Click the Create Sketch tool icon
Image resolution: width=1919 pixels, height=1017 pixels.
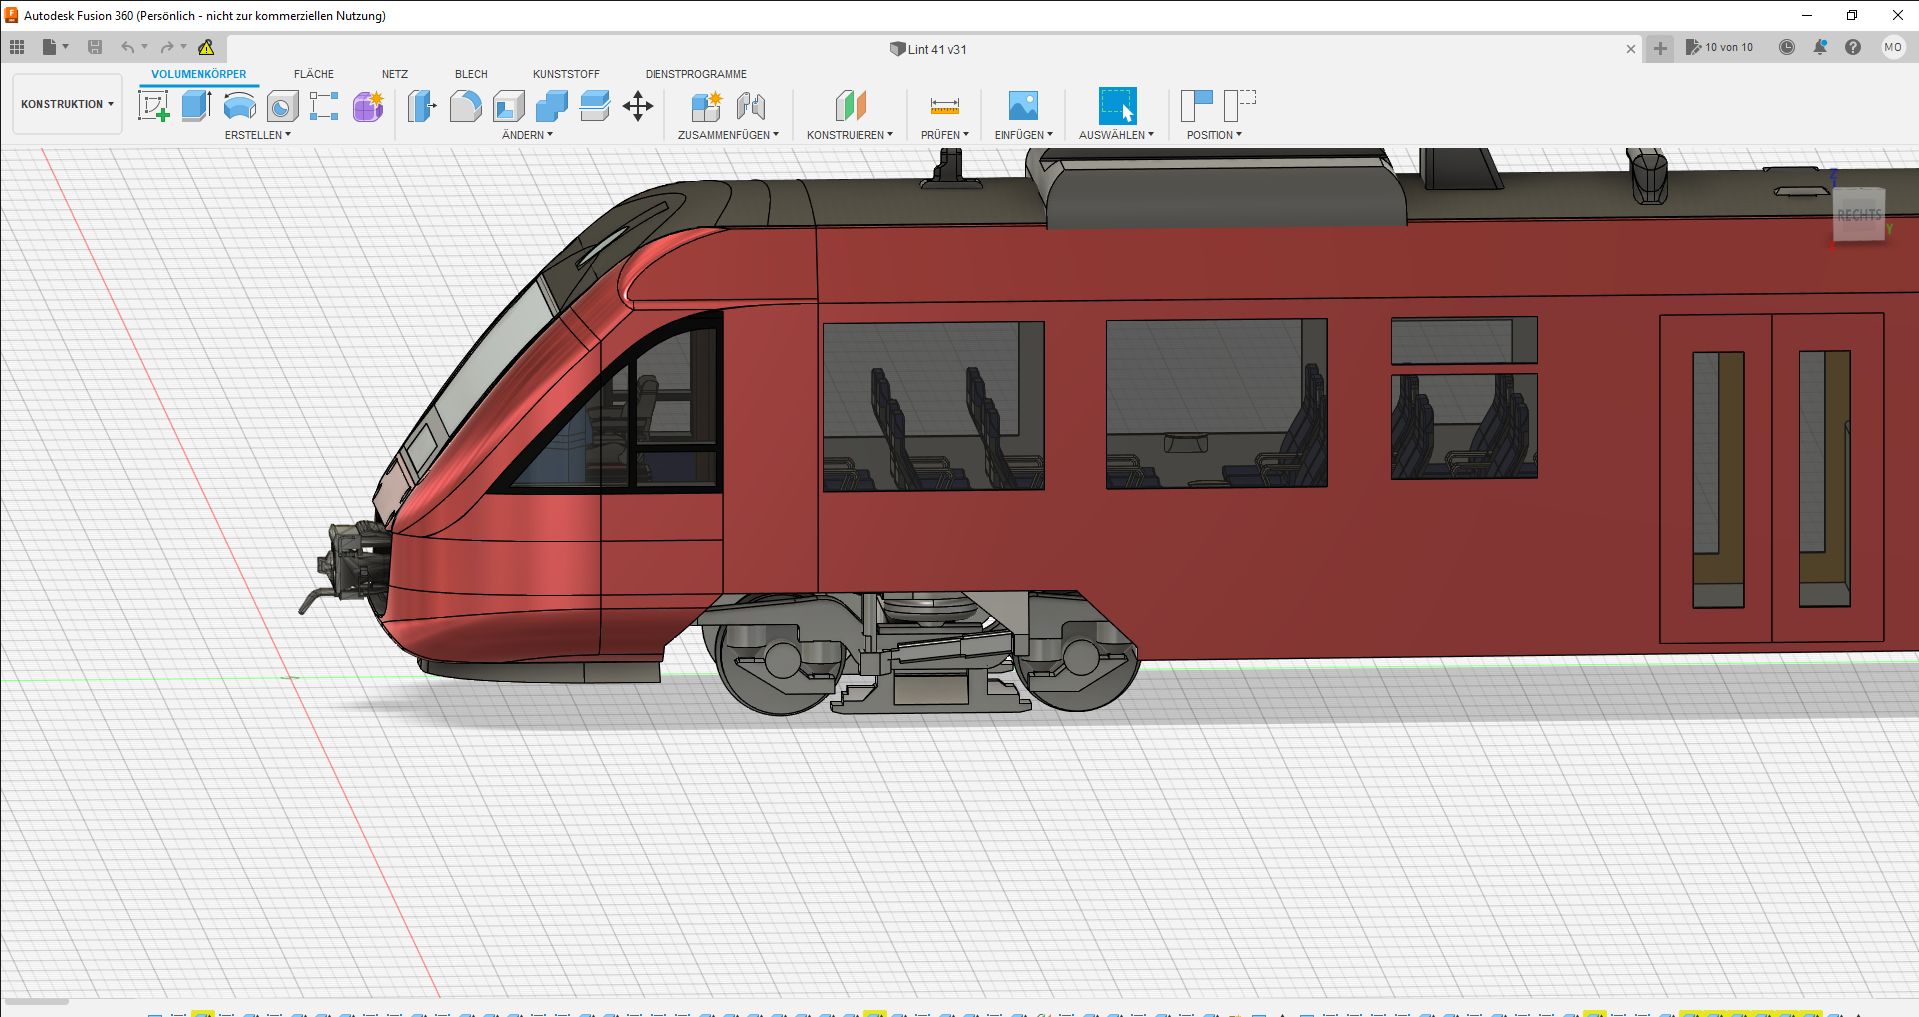[x=153, y=105]
